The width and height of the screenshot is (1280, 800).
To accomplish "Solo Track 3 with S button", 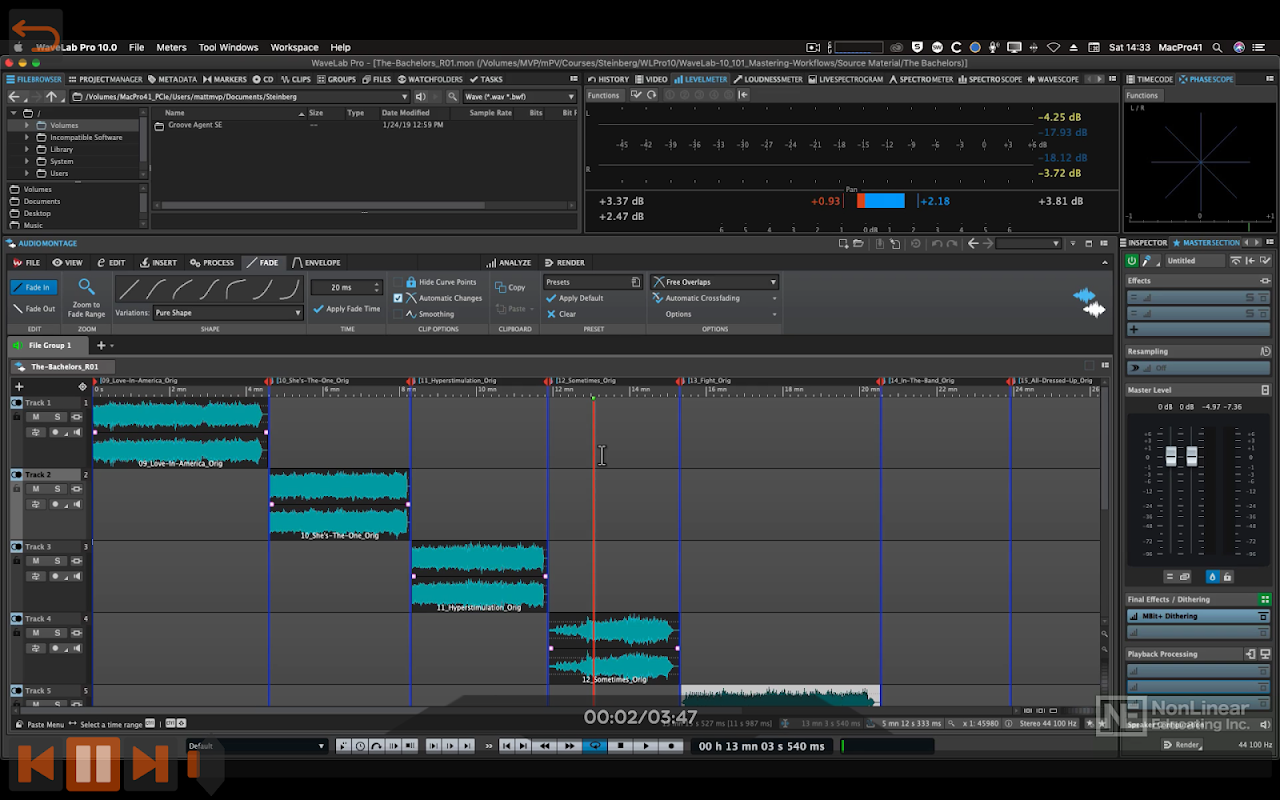I will tap(57, 561).
